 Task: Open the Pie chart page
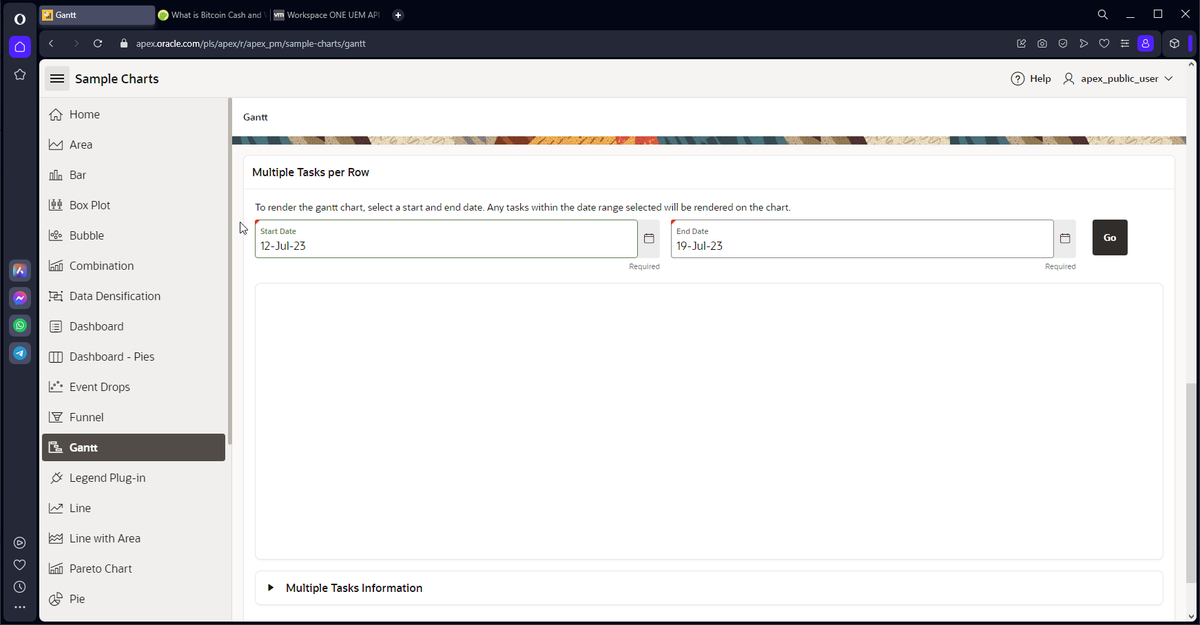pyautogui.click(x=135, y=599)
